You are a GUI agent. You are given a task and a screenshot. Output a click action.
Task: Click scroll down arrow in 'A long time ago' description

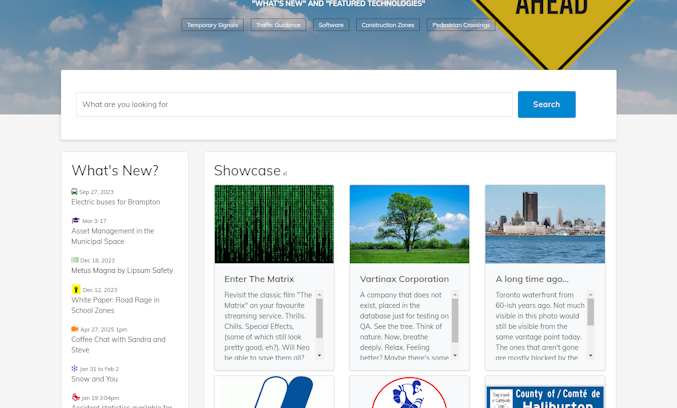591,355
